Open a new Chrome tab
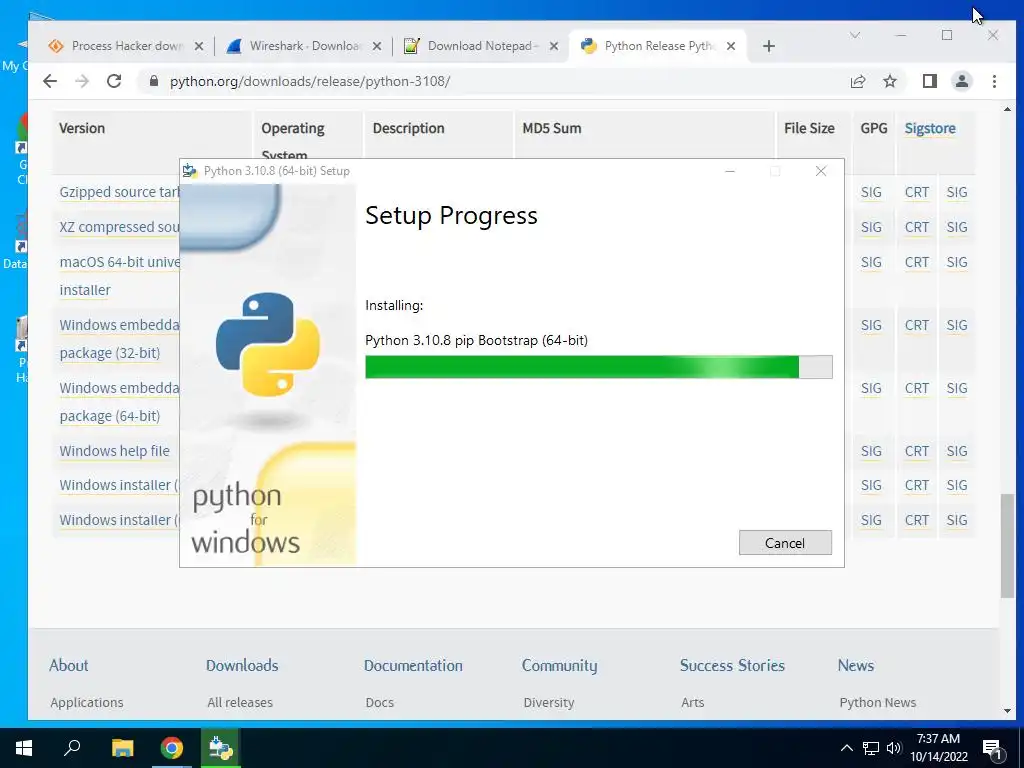The height and width of the screenshot is (768, 1024). click(769, 46)
